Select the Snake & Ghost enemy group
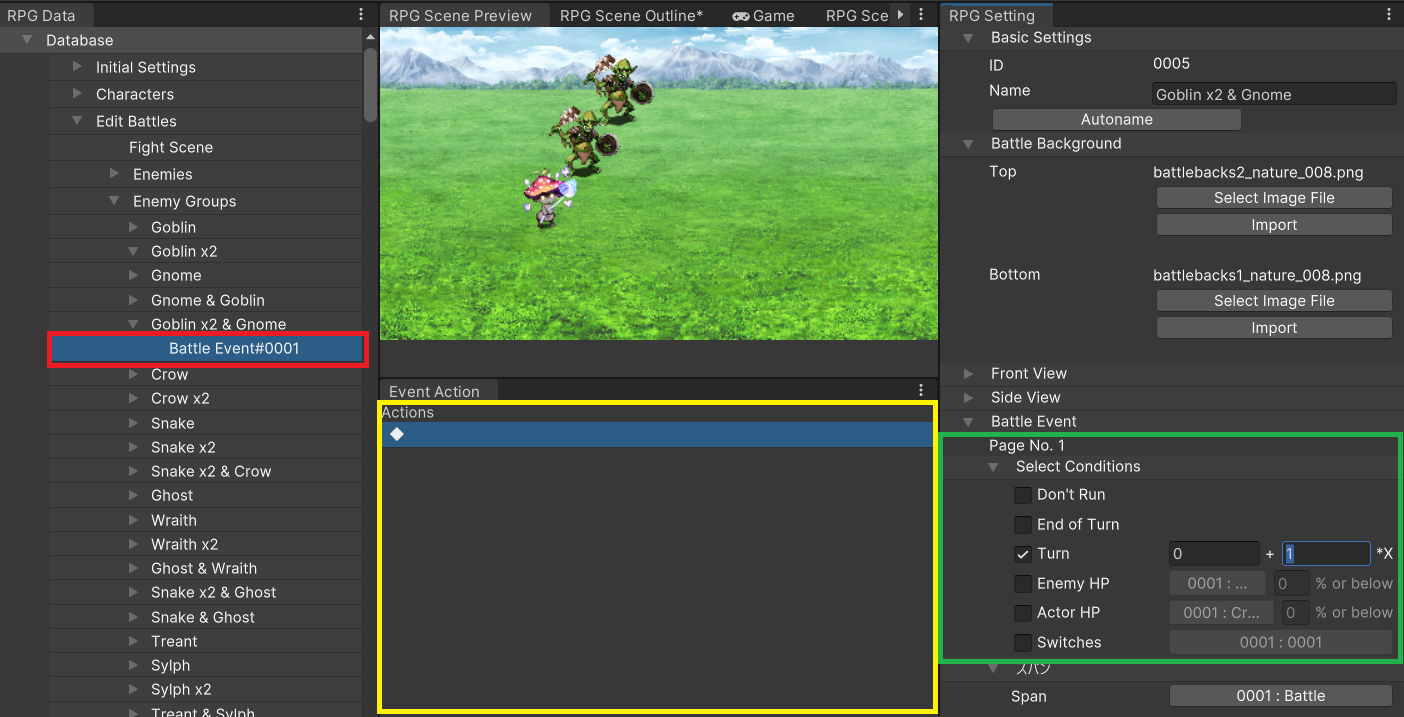Viewport: 1404px width, 717px height. tap(203, 617)
